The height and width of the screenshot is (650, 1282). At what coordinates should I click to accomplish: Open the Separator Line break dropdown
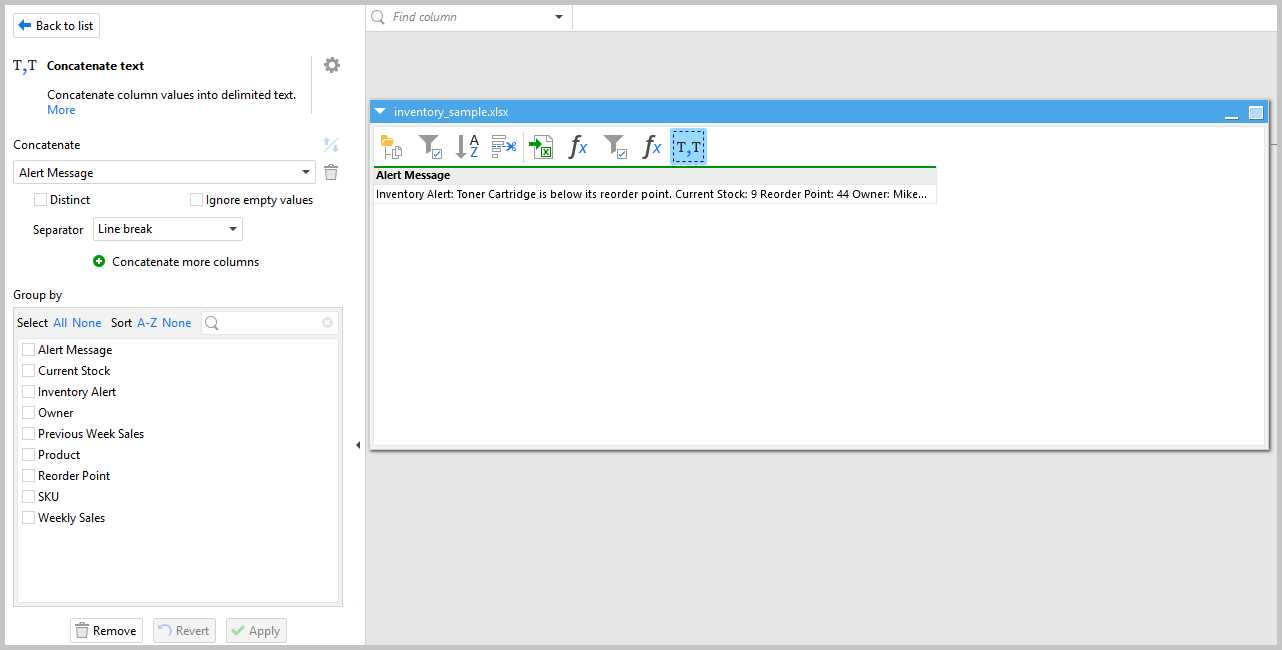tap(168, 229)
